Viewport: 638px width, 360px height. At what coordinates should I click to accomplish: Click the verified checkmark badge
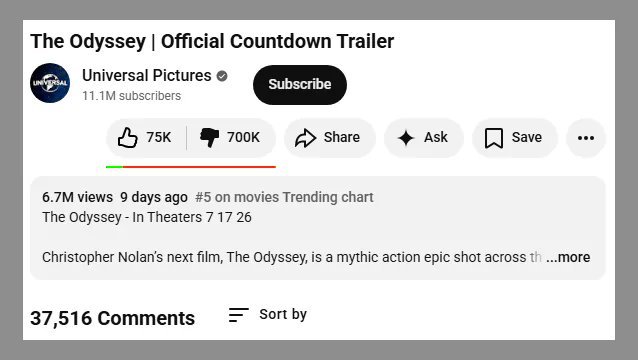point(222,76)
